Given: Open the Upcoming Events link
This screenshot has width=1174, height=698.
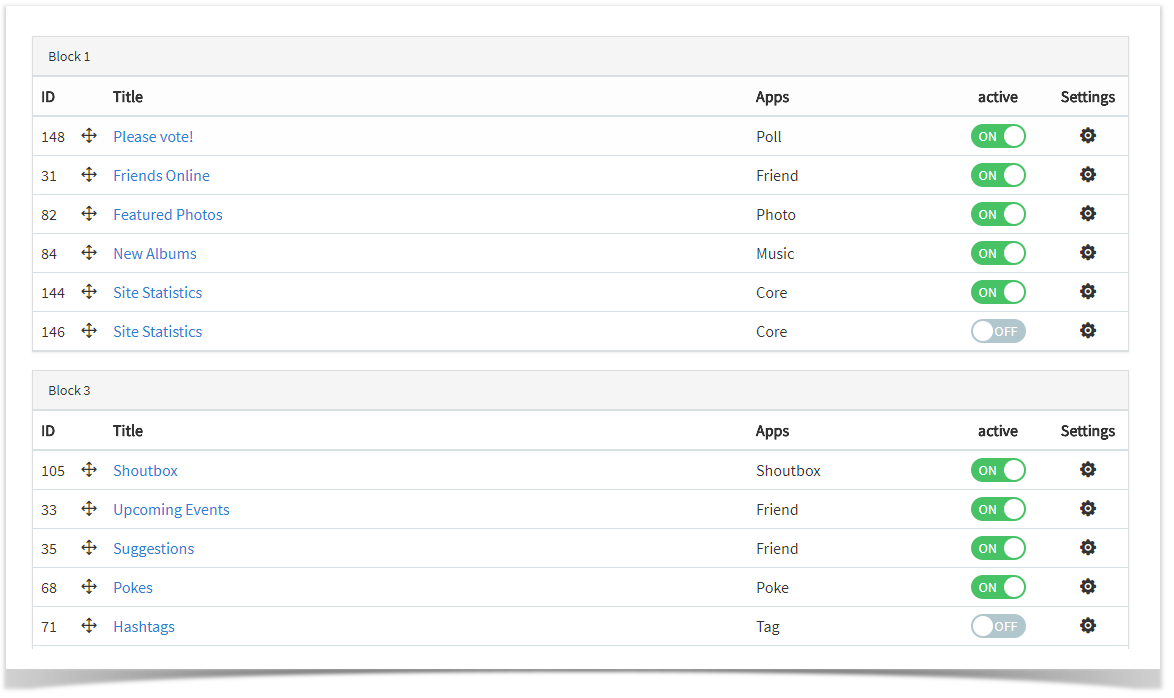Looking at the screenshot, I should click(171, 509).
